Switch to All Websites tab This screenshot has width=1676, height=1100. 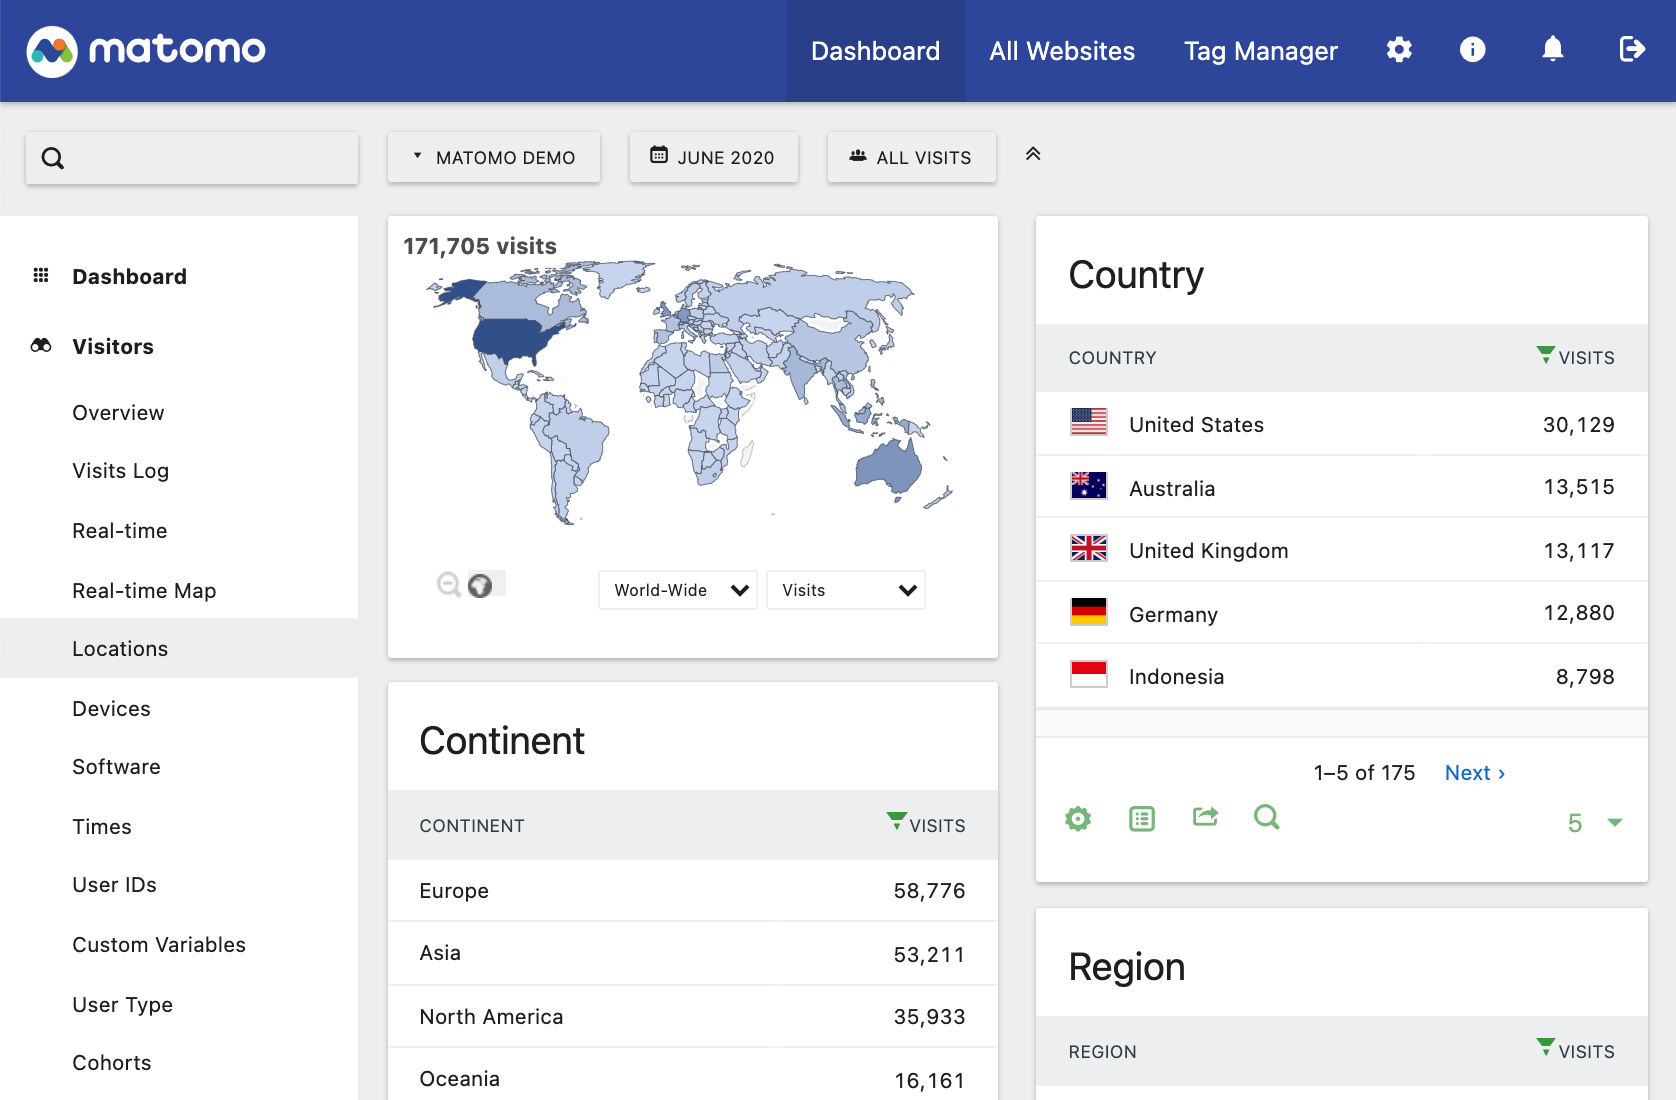tap(1062, 51)
